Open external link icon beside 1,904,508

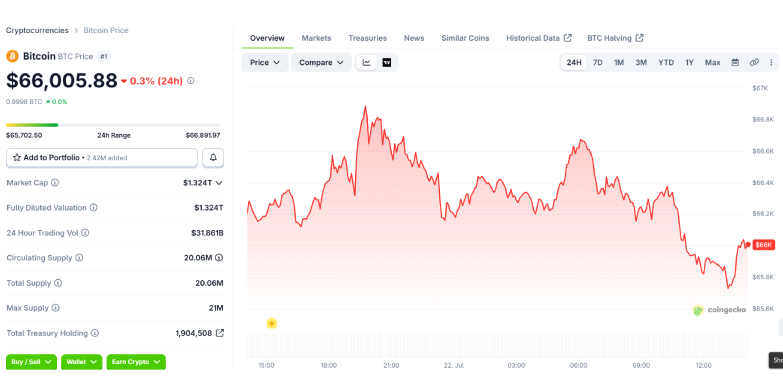point(219,333)
